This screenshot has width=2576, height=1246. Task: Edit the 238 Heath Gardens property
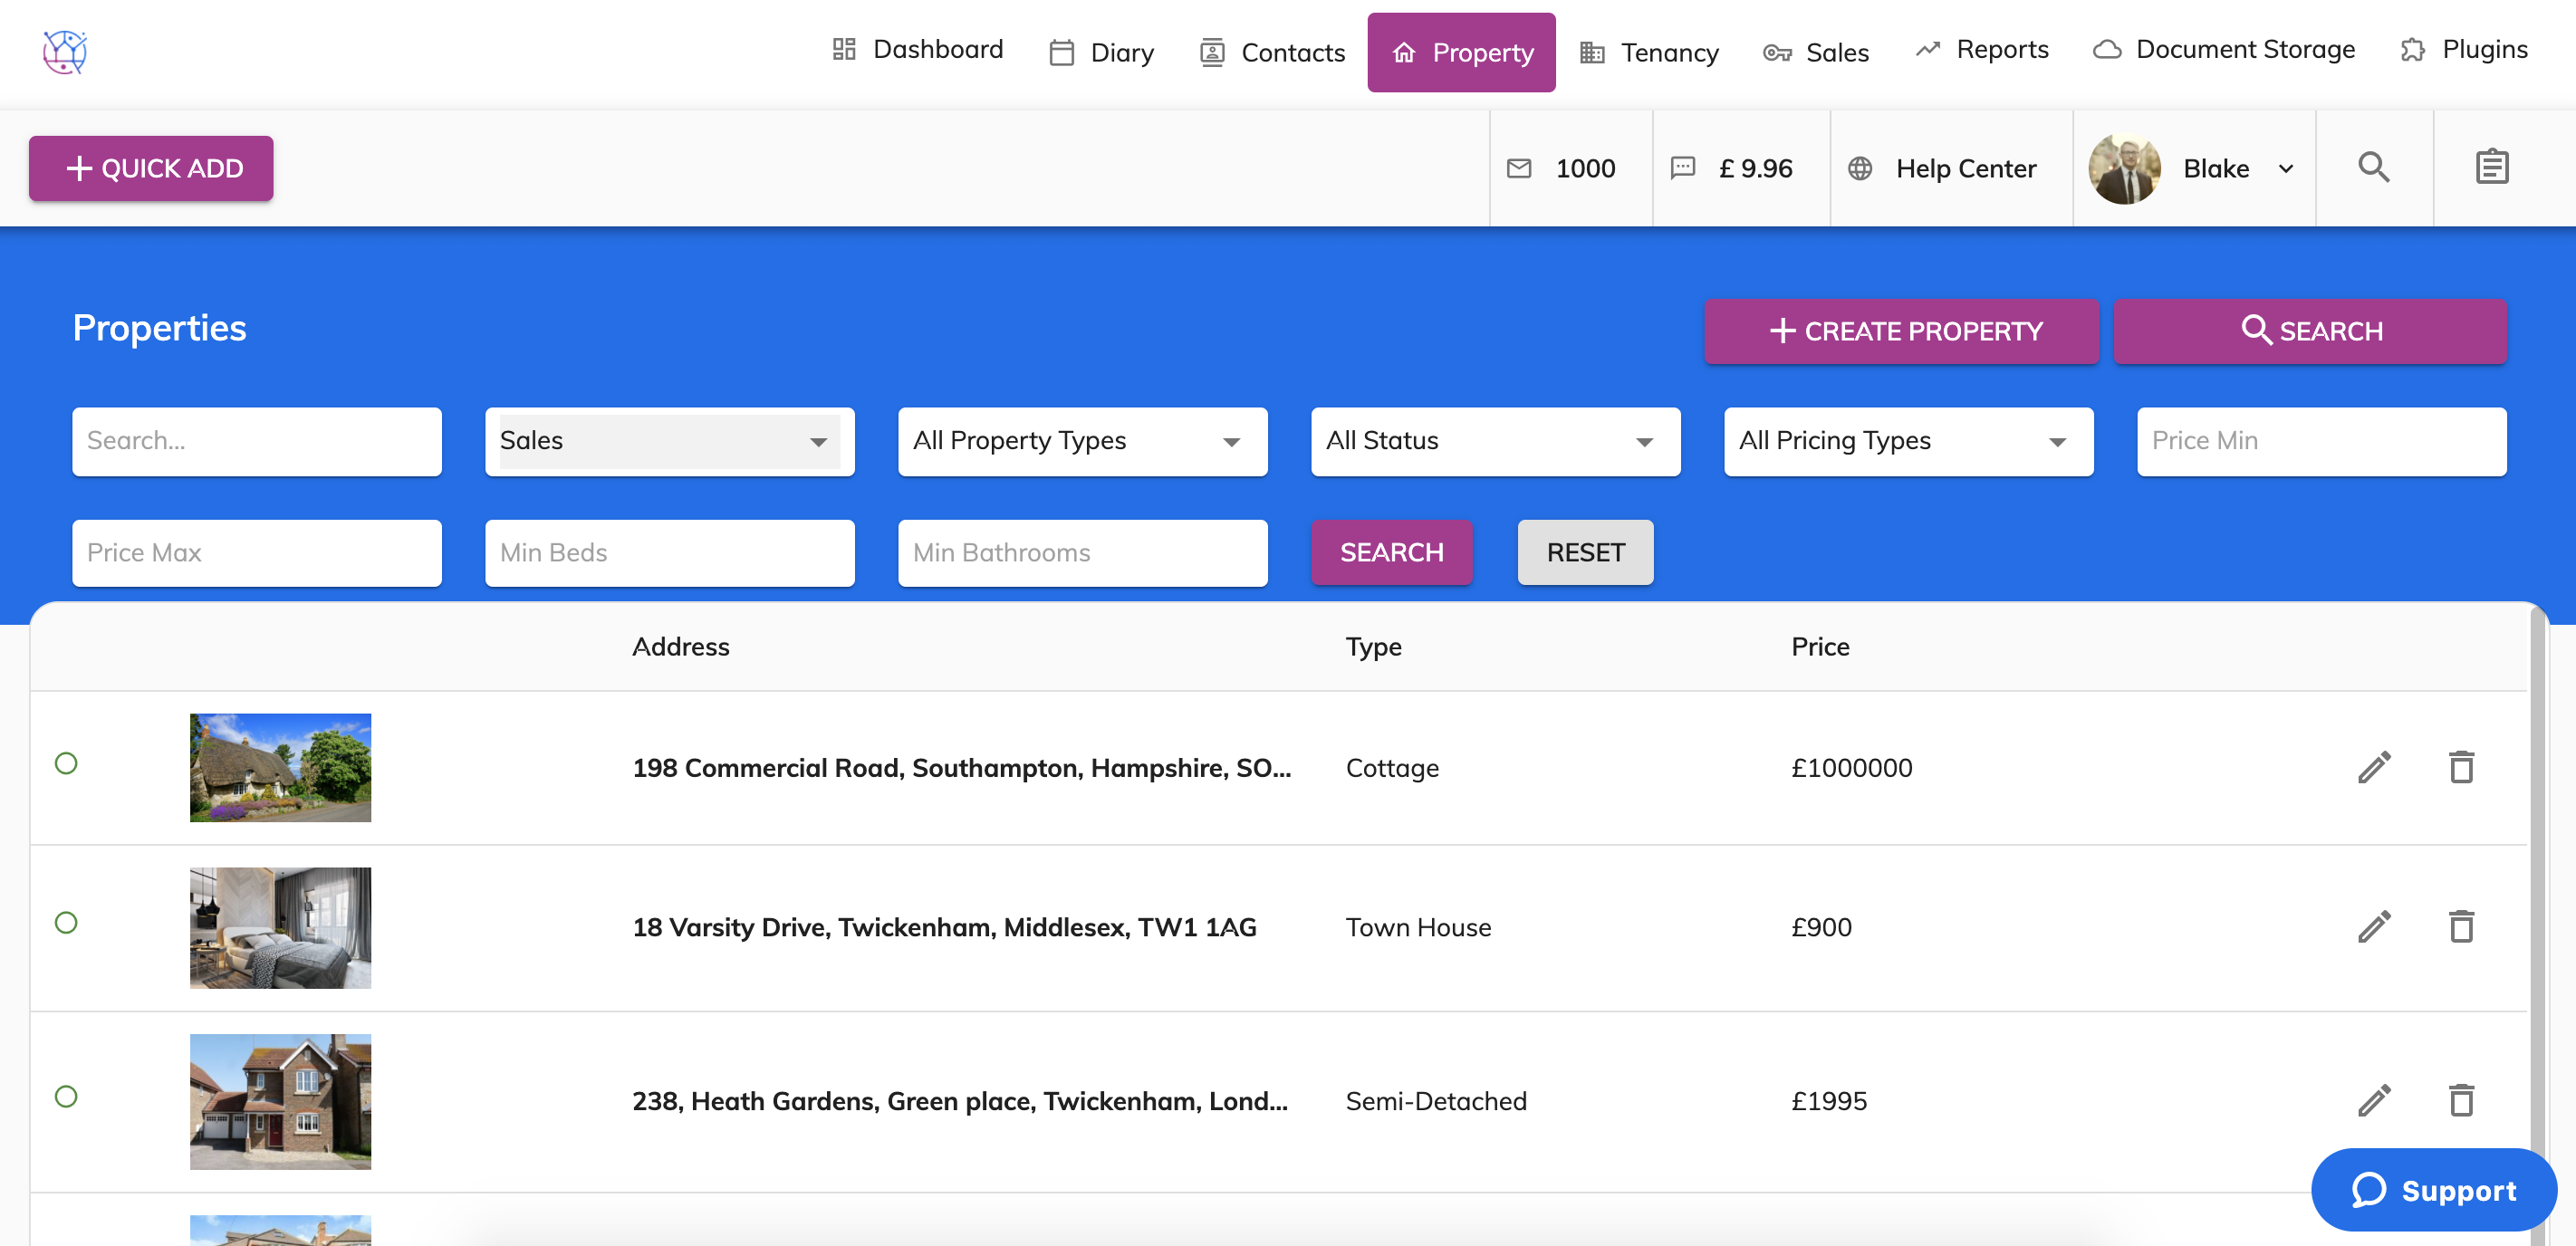pyautogui.click(x=2374, y=1100)
